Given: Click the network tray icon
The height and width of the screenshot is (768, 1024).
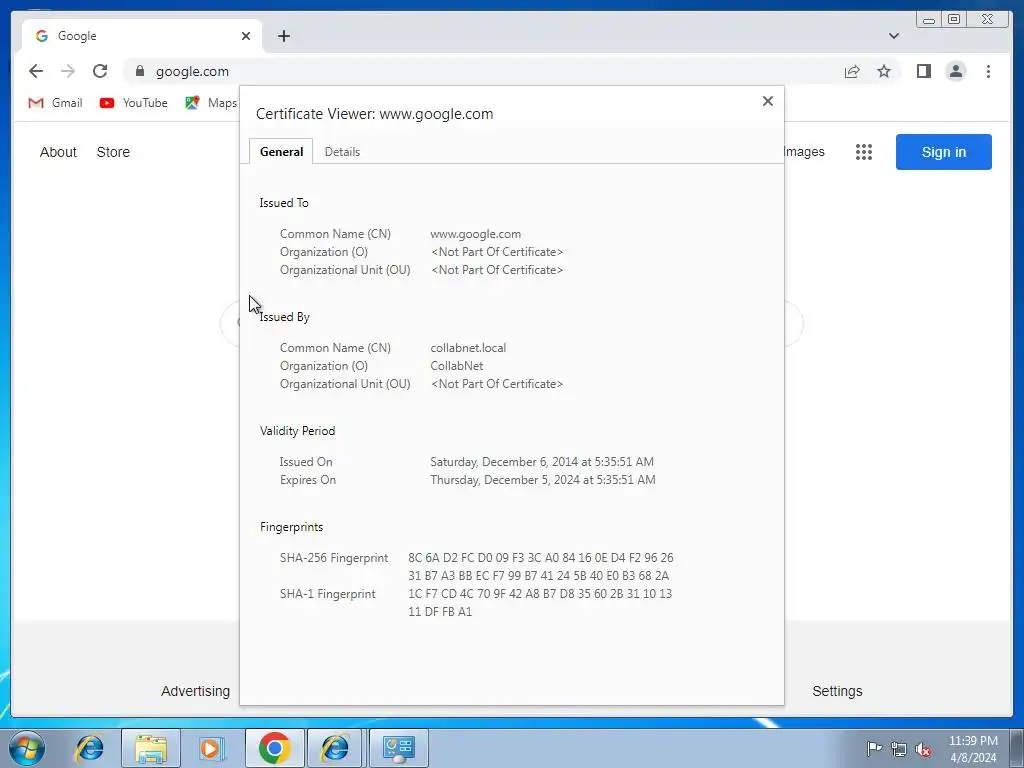Looking at the screenshot, I should pyautogui.click(x=899, y=749).
